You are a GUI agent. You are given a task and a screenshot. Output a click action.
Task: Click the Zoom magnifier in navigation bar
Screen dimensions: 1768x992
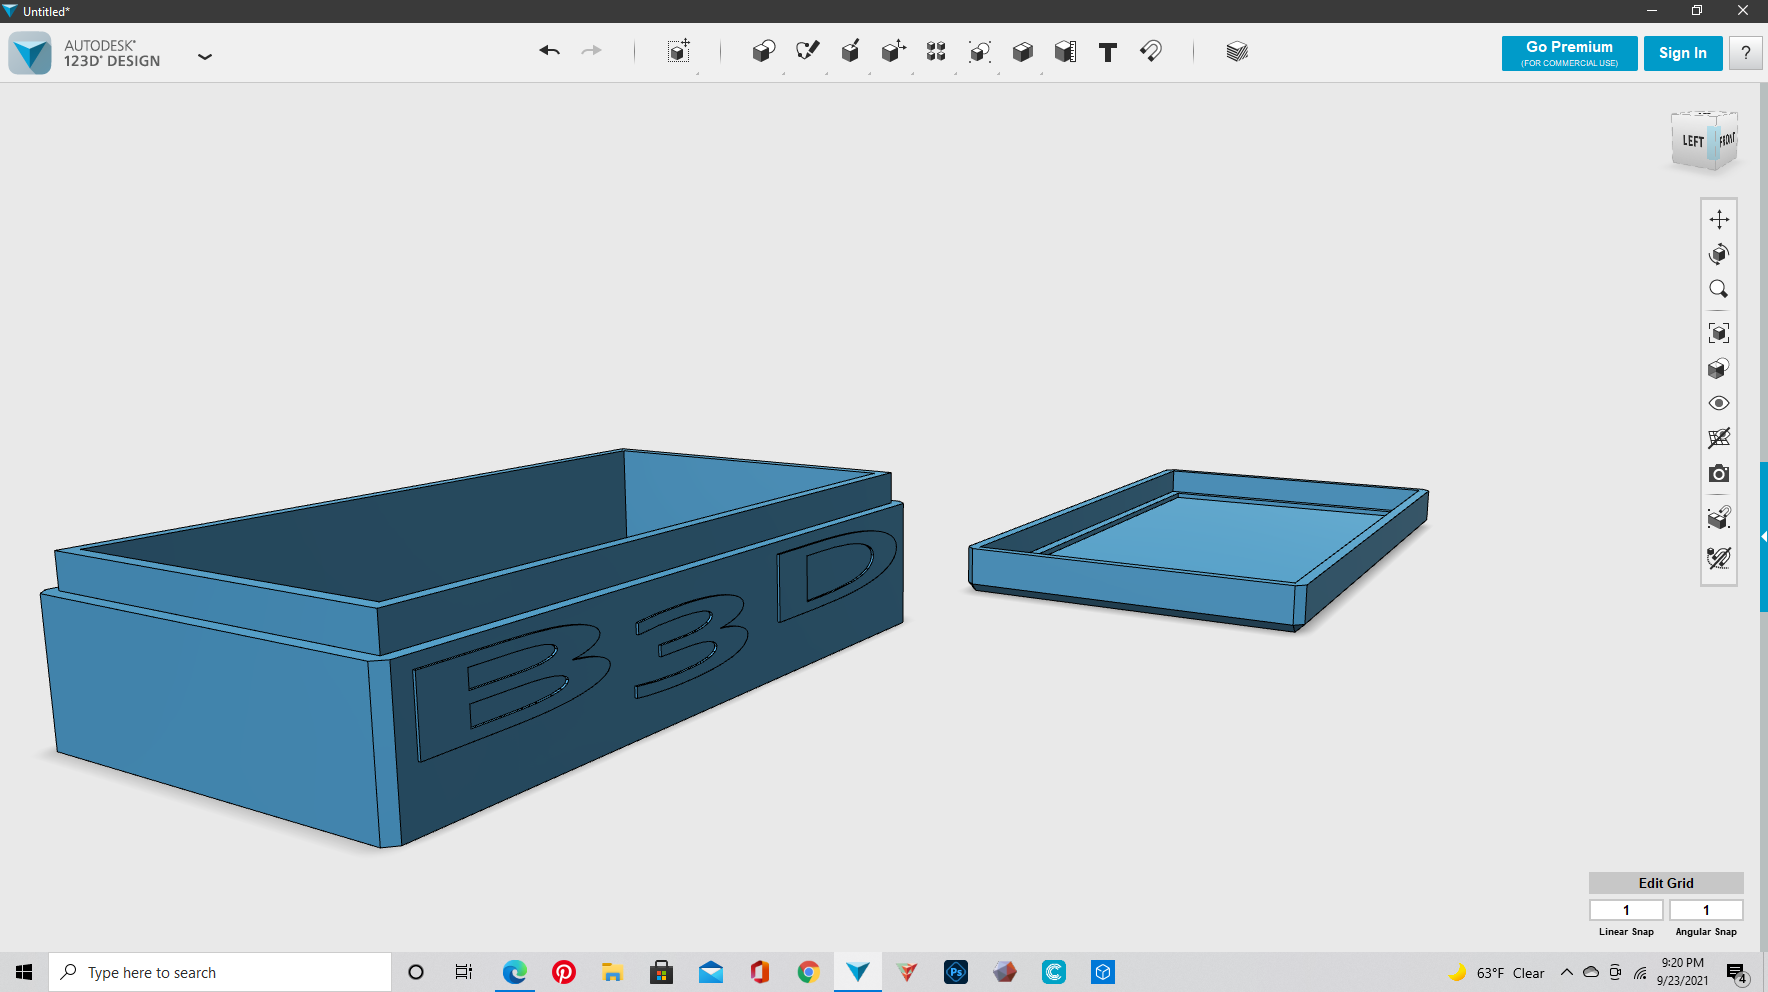(1719, 289)
